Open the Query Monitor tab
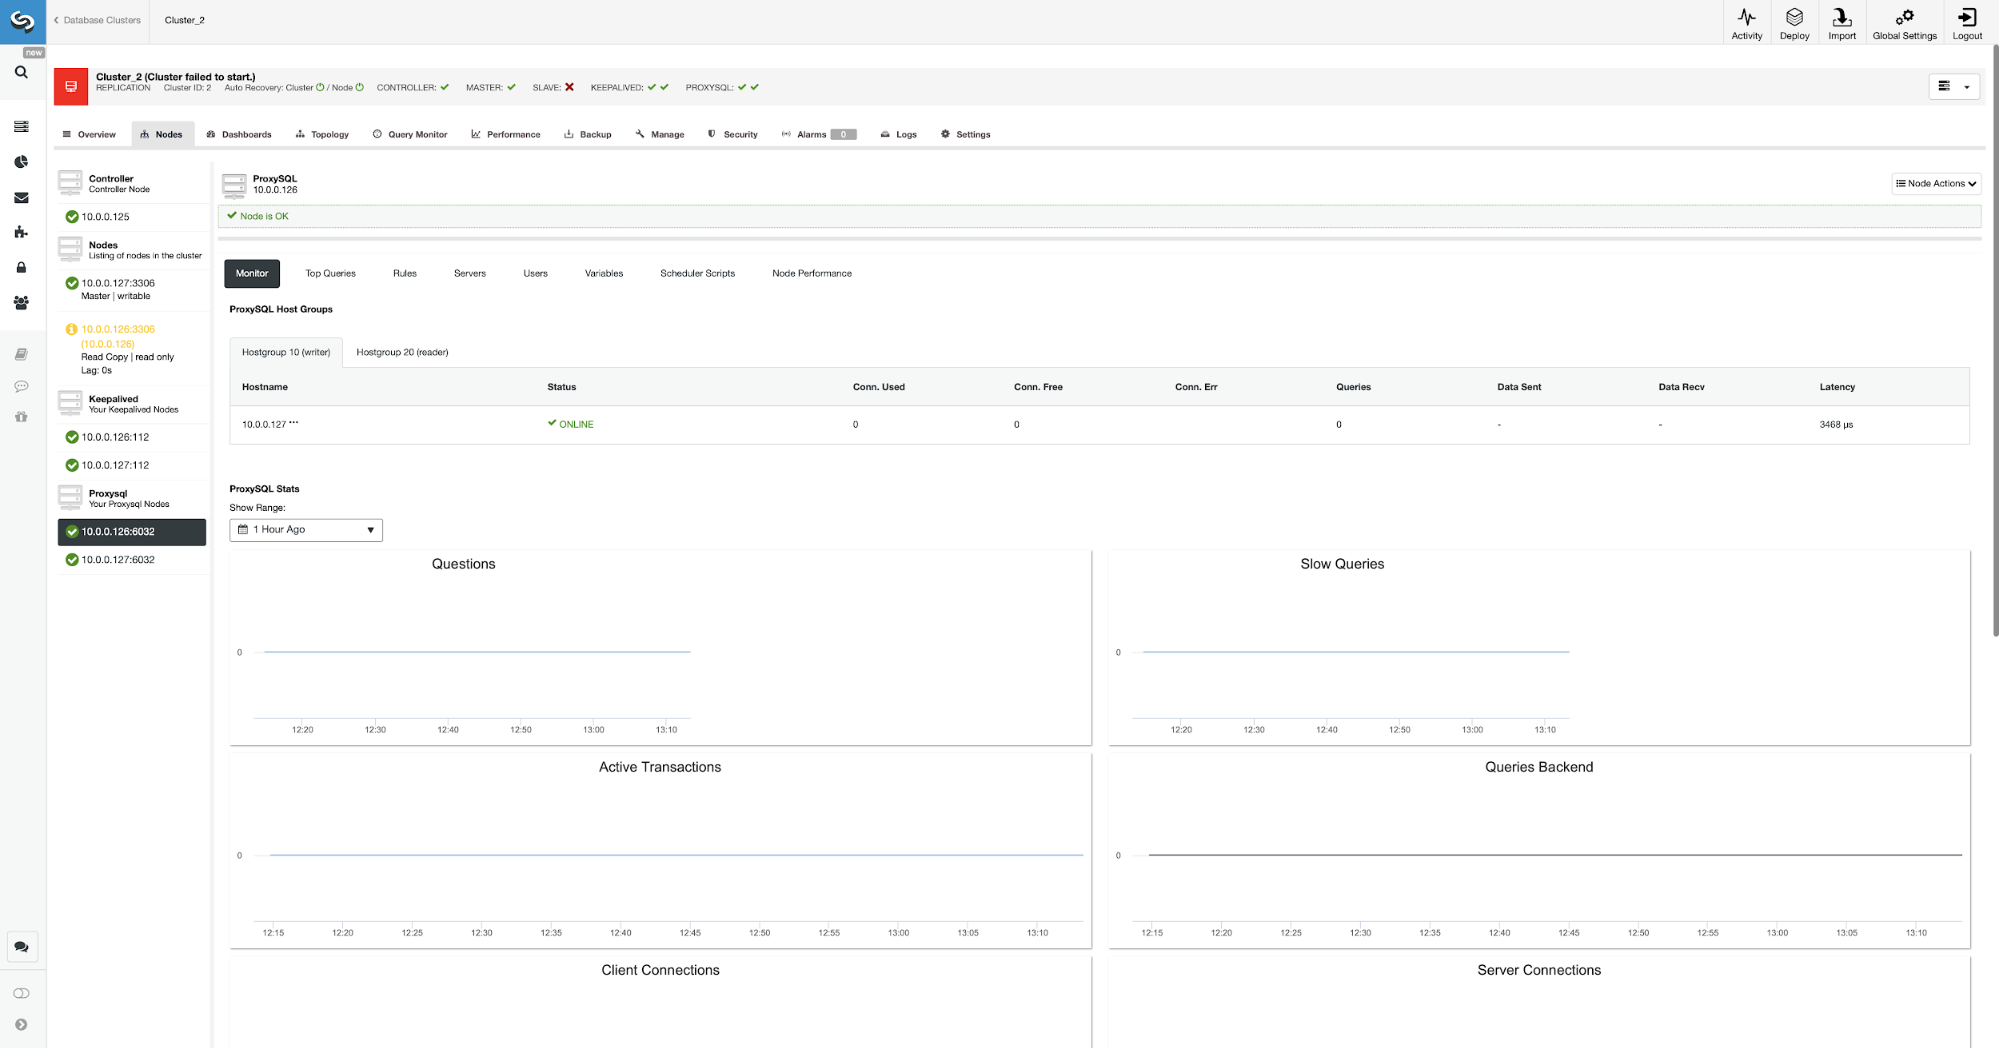The image size is (1999, 1049). coord(410,134)
